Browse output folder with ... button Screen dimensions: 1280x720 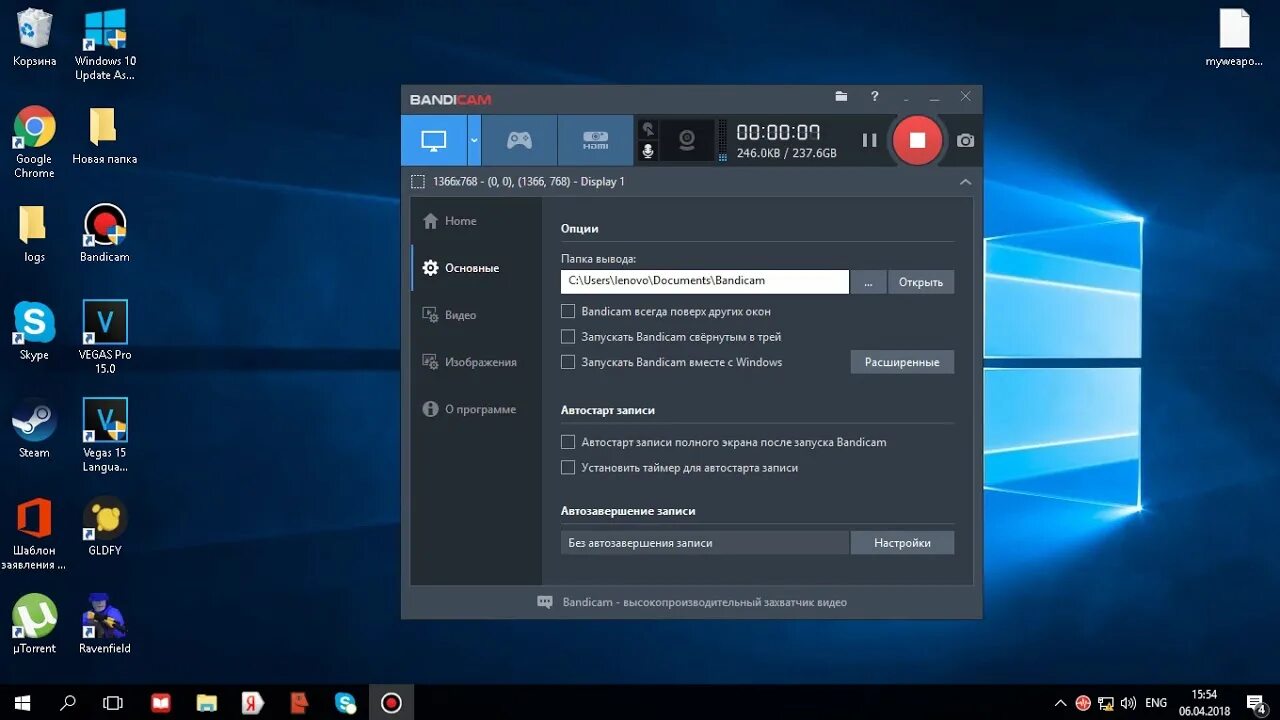point(868,282)
